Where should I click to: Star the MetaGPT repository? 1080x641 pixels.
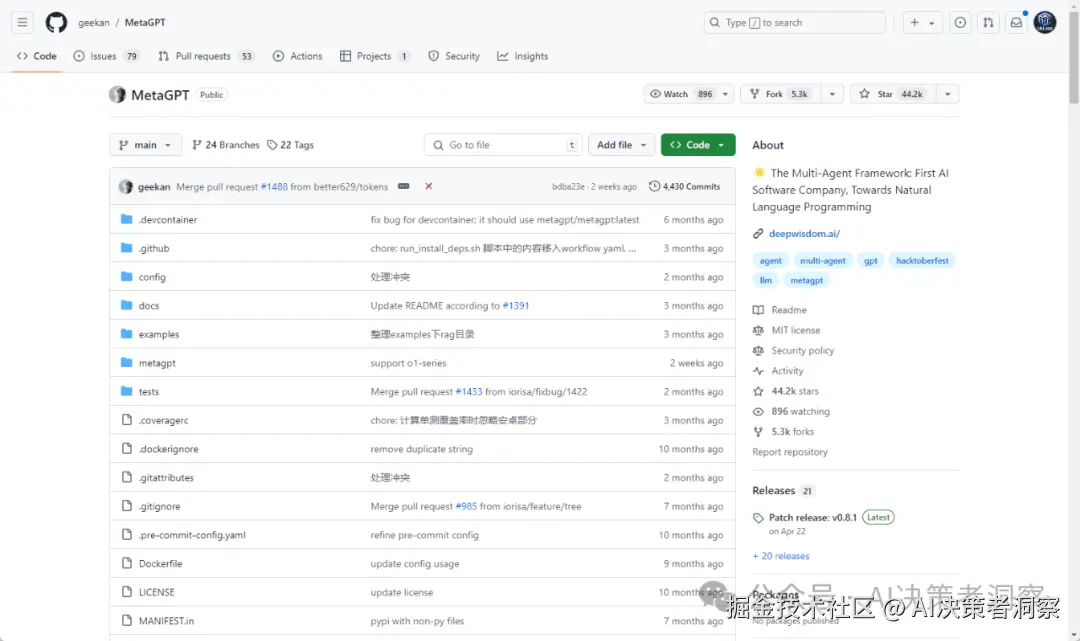click(x=893, y=94)
